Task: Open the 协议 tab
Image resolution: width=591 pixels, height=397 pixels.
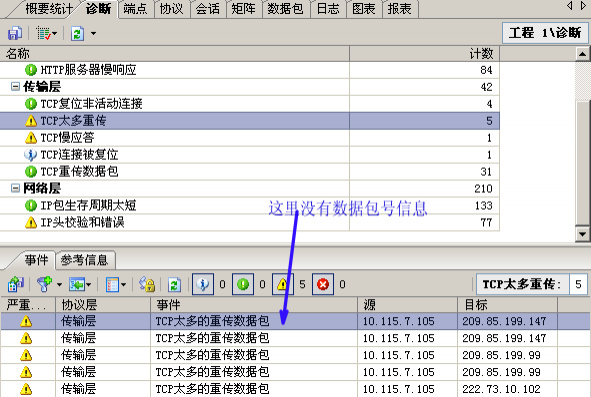Action: coord(171,9)
